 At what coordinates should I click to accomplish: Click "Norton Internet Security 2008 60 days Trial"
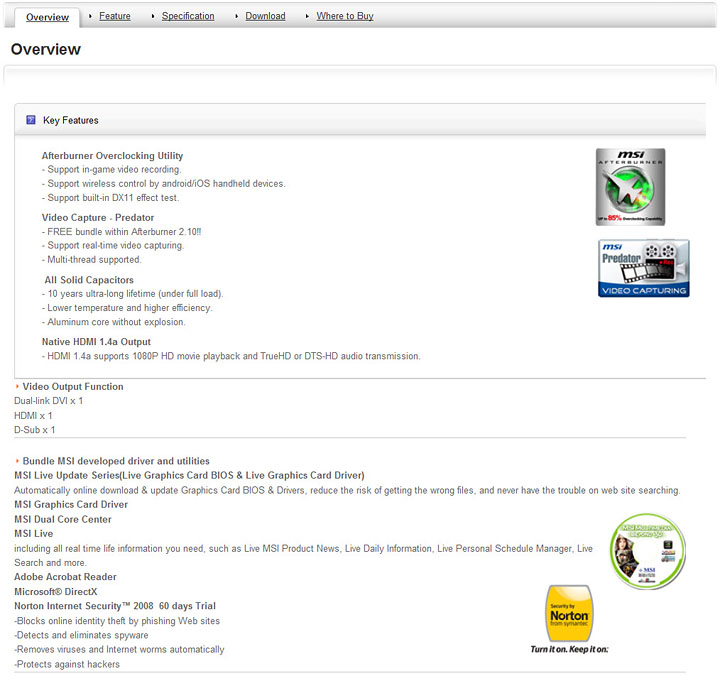(115, 606)
